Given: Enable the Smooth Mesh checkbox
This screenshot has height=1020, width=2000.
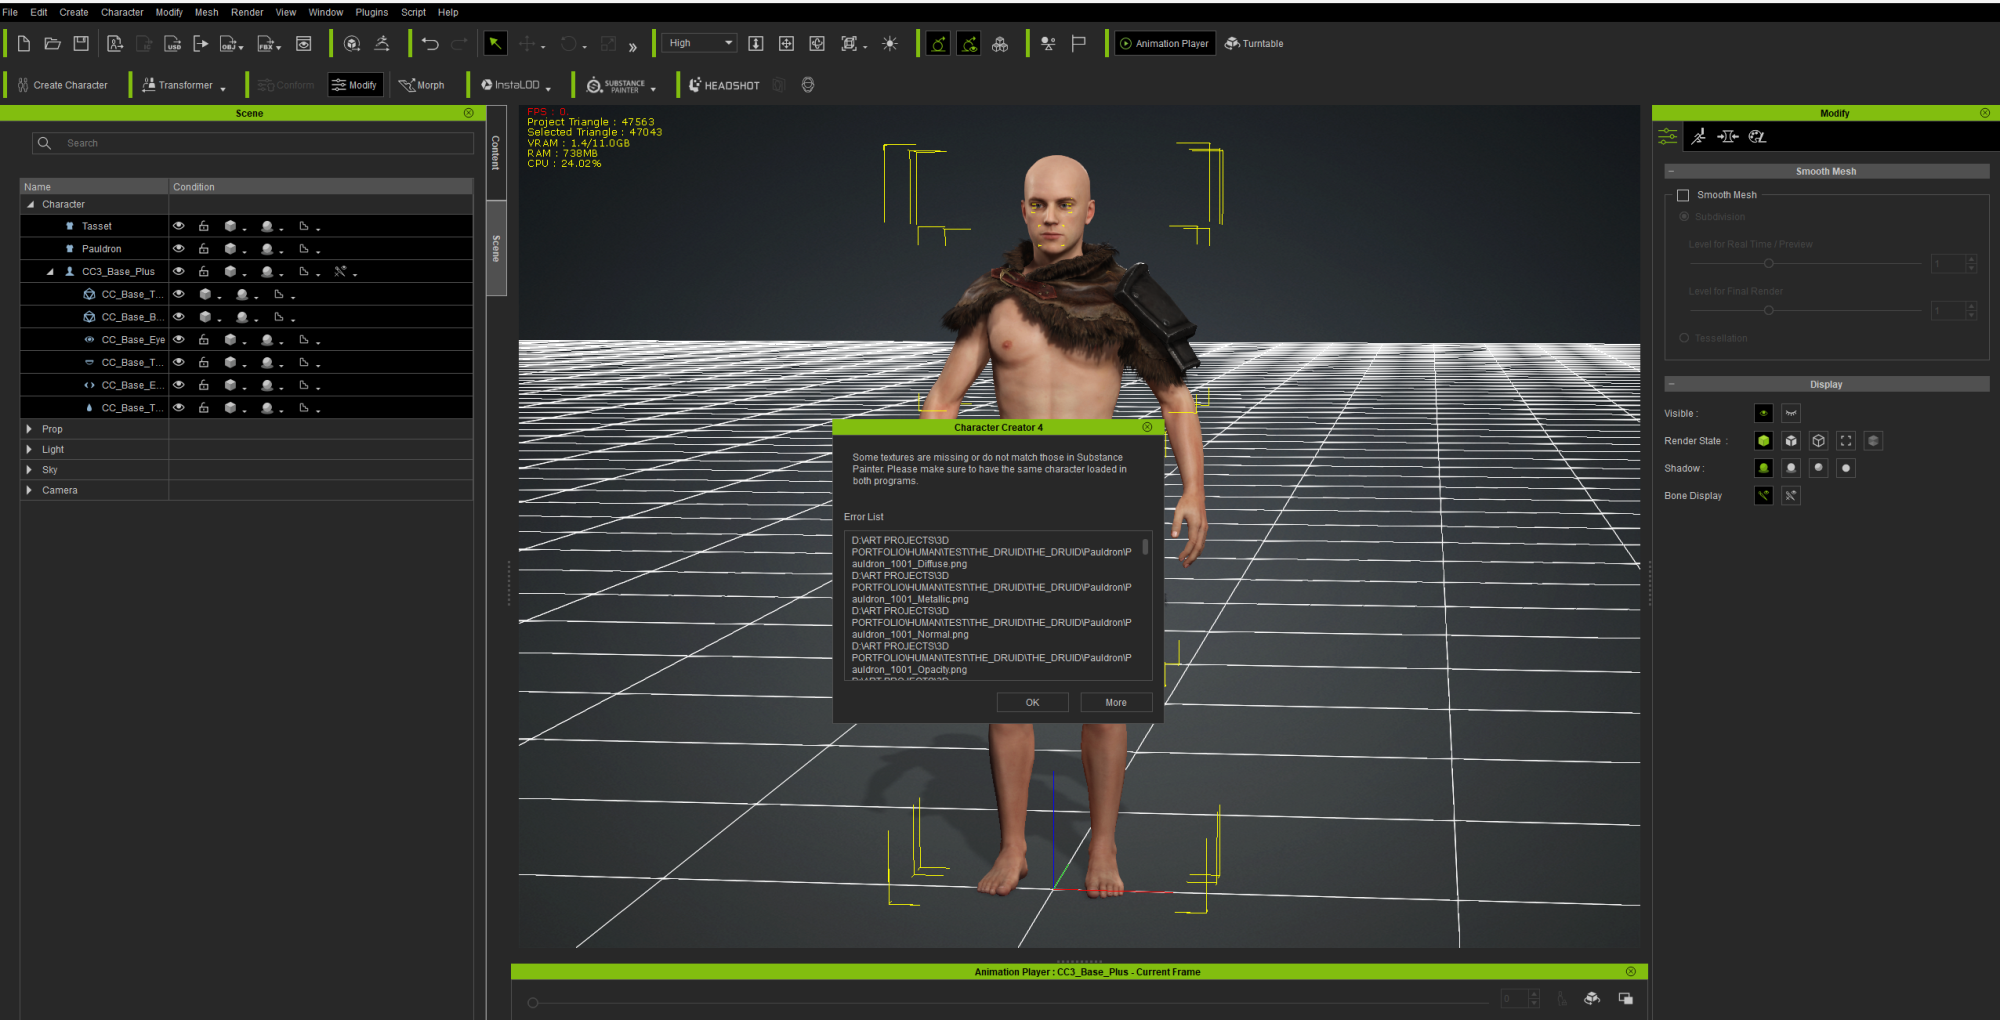Looking at the screenshot, I should [x=1683, y=195].
